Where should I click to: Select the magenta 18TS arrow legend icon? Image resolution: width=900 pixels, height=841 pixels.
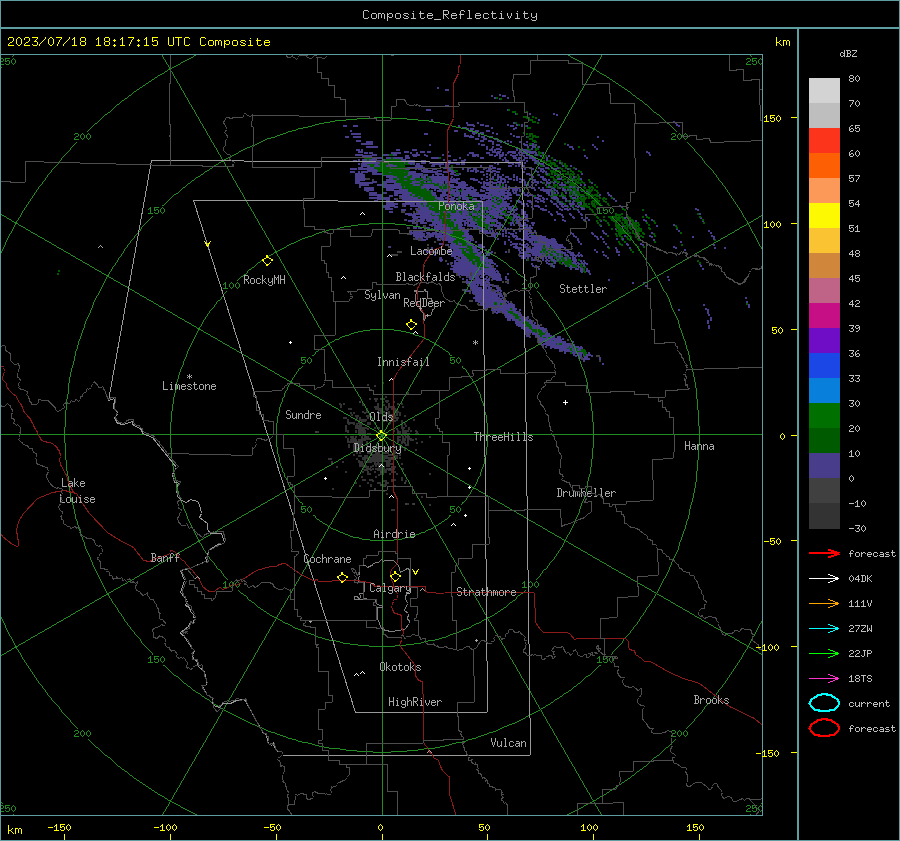824,679
